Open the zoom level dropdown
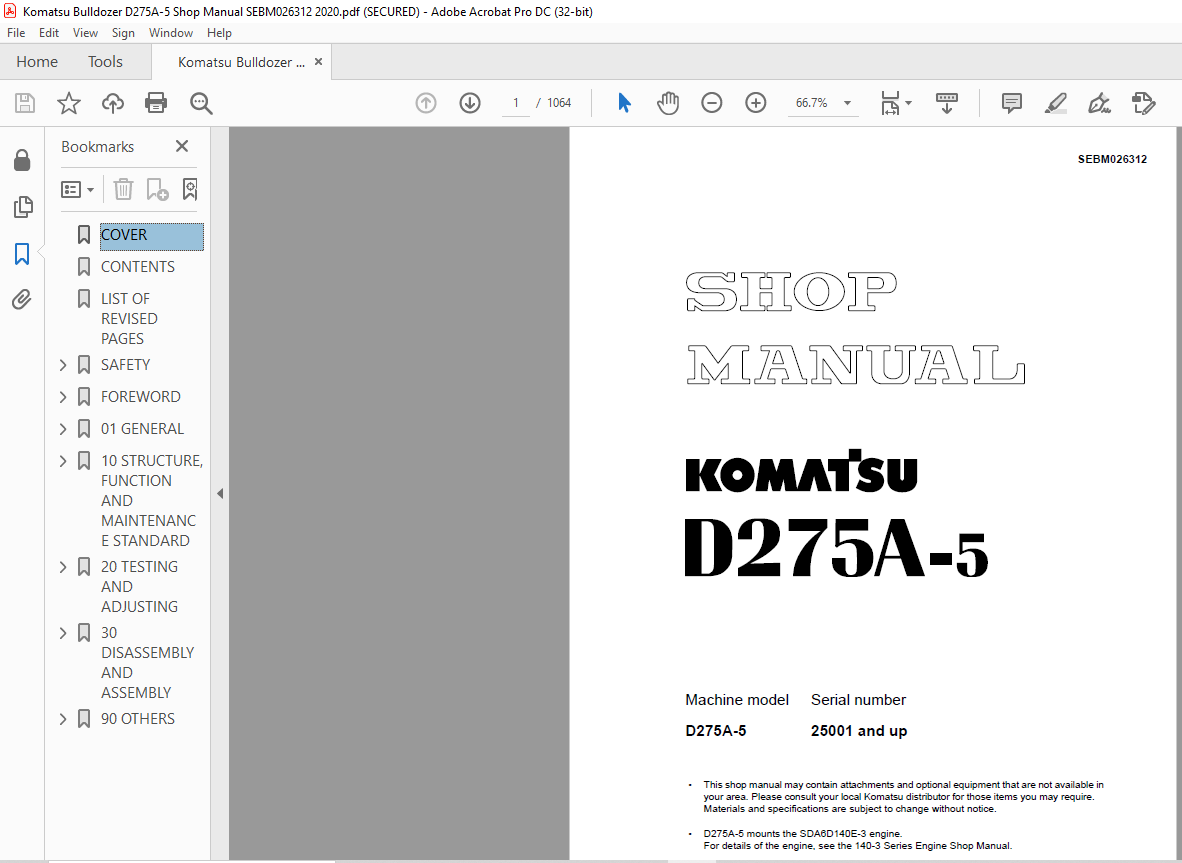Viewport: 1182px width, 863px height. (x=847, y=103)
